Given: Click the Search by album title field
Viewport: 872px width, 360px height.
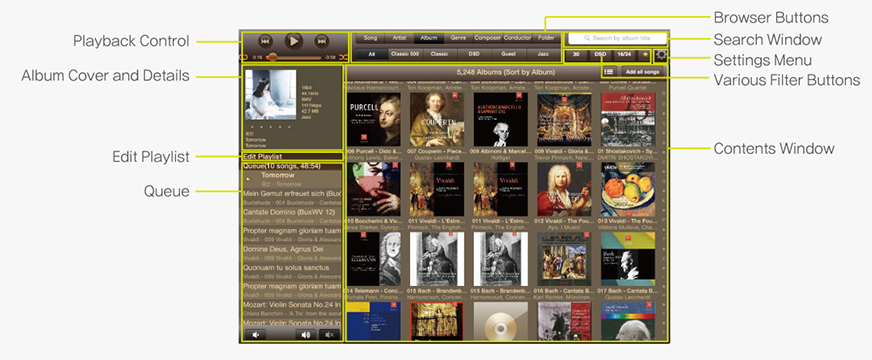Looking at the screenshot, I should point(616,38).
